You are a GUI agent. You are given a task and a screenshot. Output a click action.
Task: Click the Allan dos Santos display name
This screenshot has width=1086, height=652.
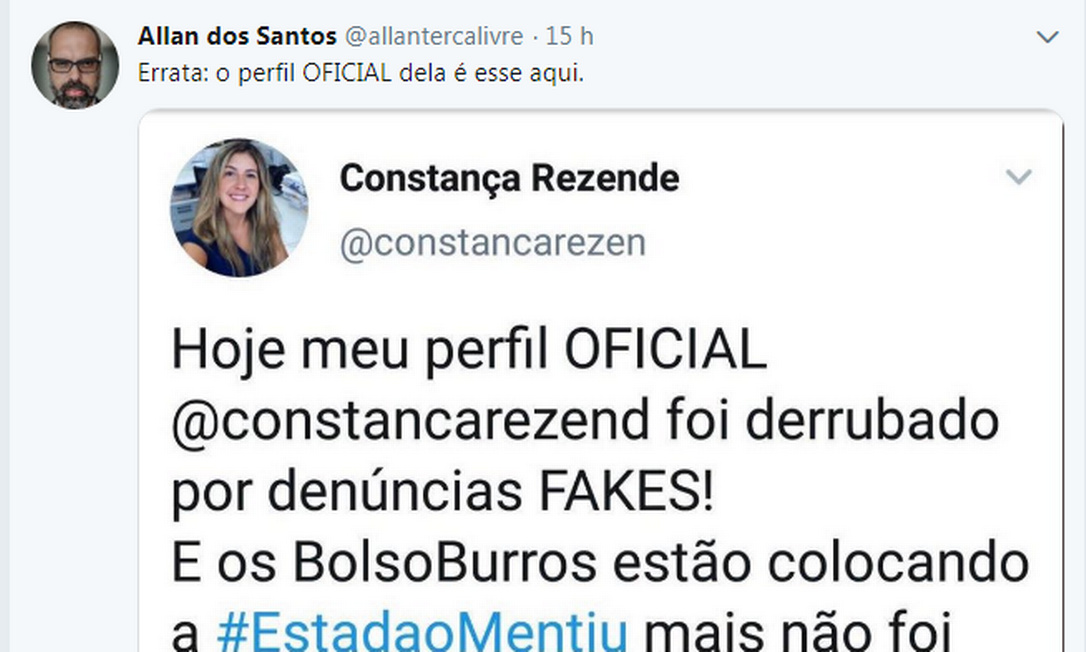tap(237, 36)
